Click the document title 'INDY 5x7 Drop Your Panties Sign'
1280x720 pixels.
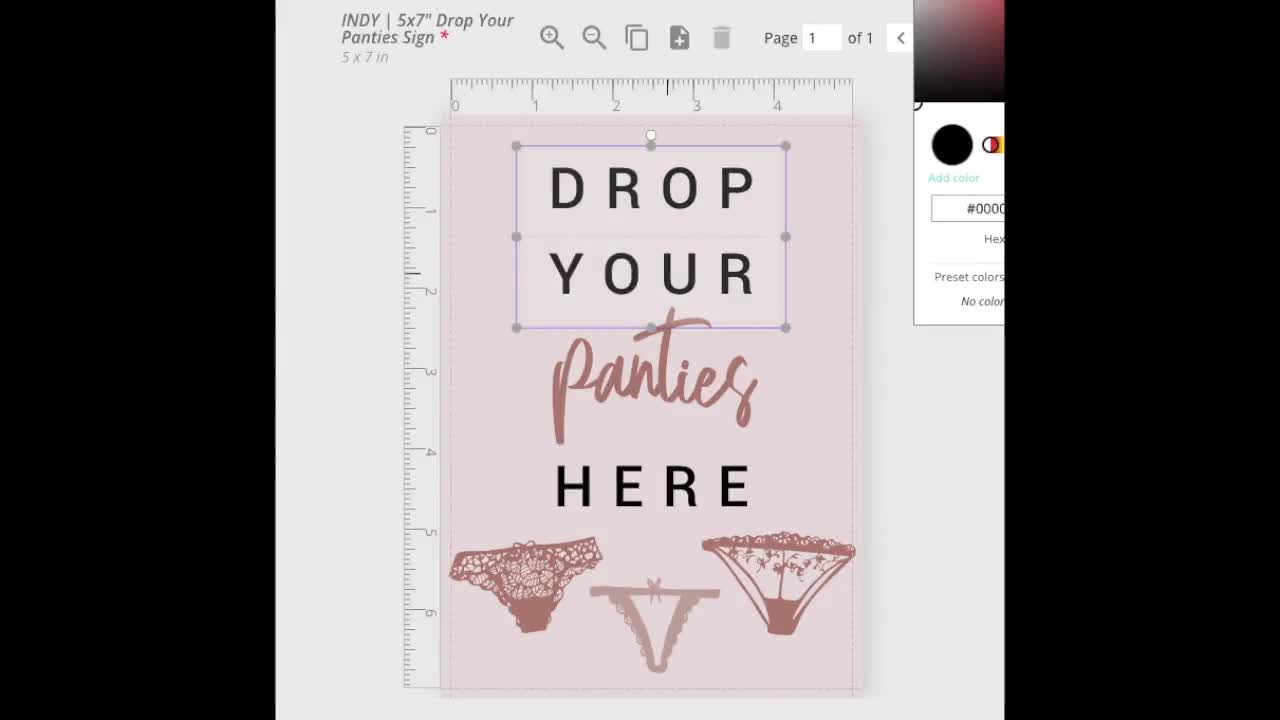tap(425, 28)
